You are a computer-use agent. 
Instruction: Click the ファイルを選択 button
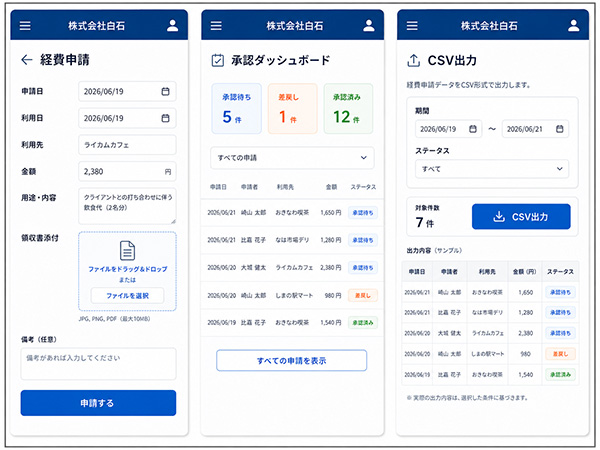pyautogui.click(x=127, y=295)
